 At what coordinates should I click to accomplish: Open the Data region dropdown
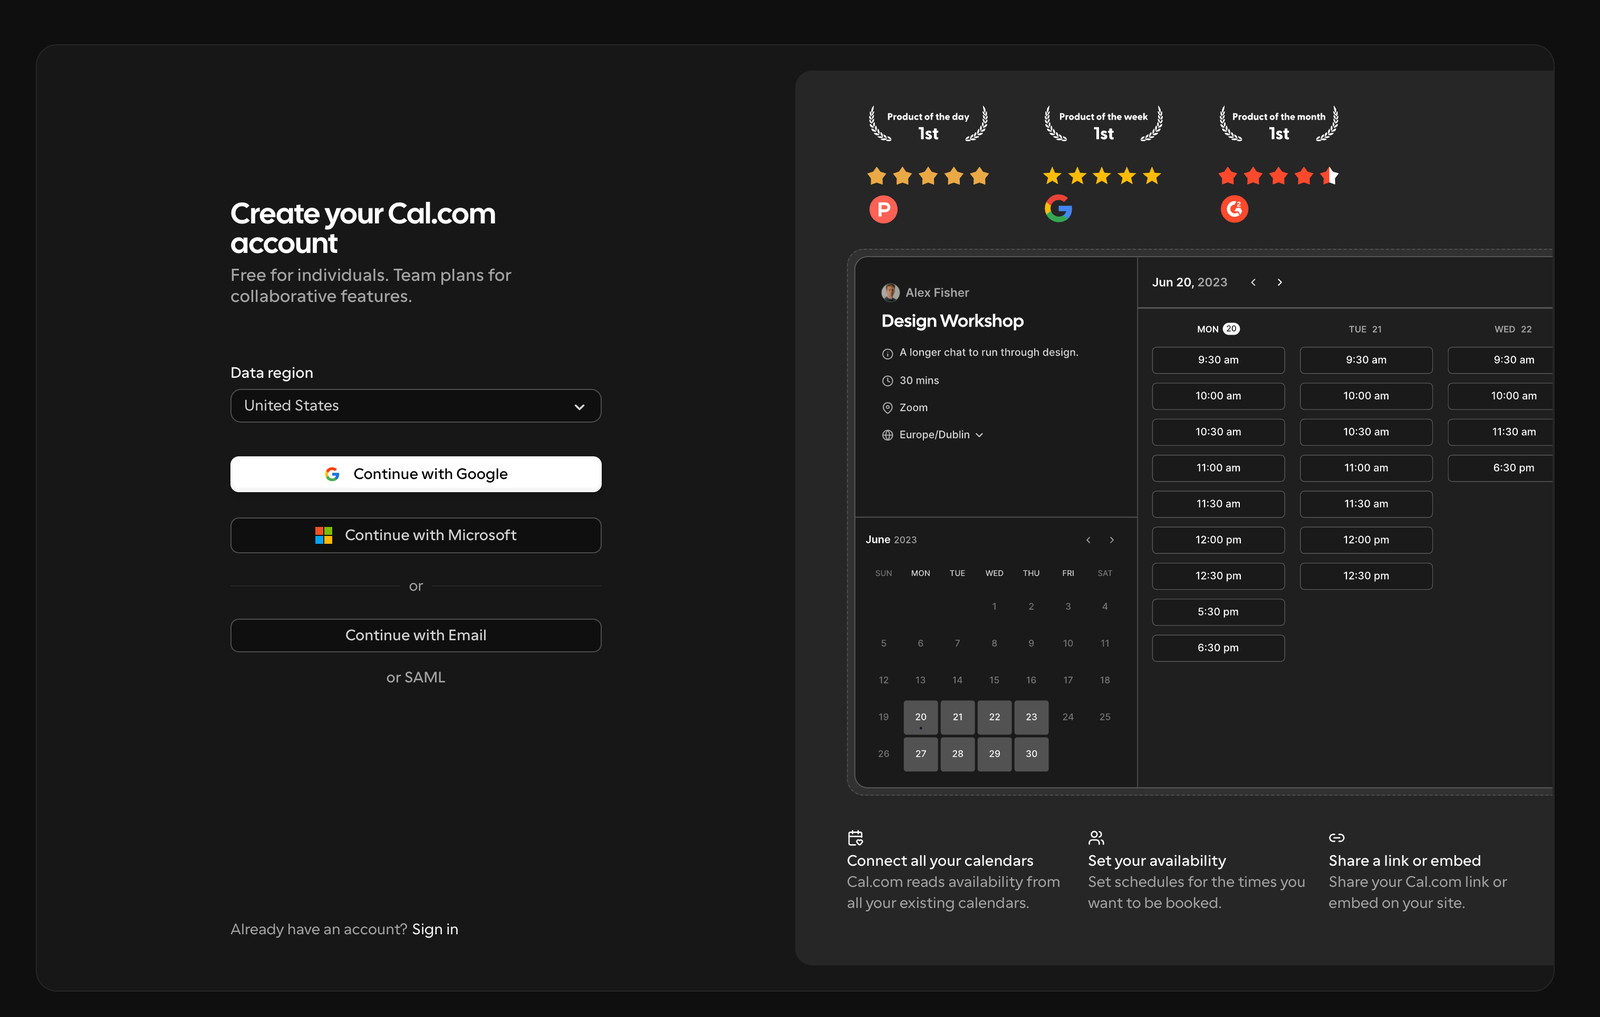(416, 406)
